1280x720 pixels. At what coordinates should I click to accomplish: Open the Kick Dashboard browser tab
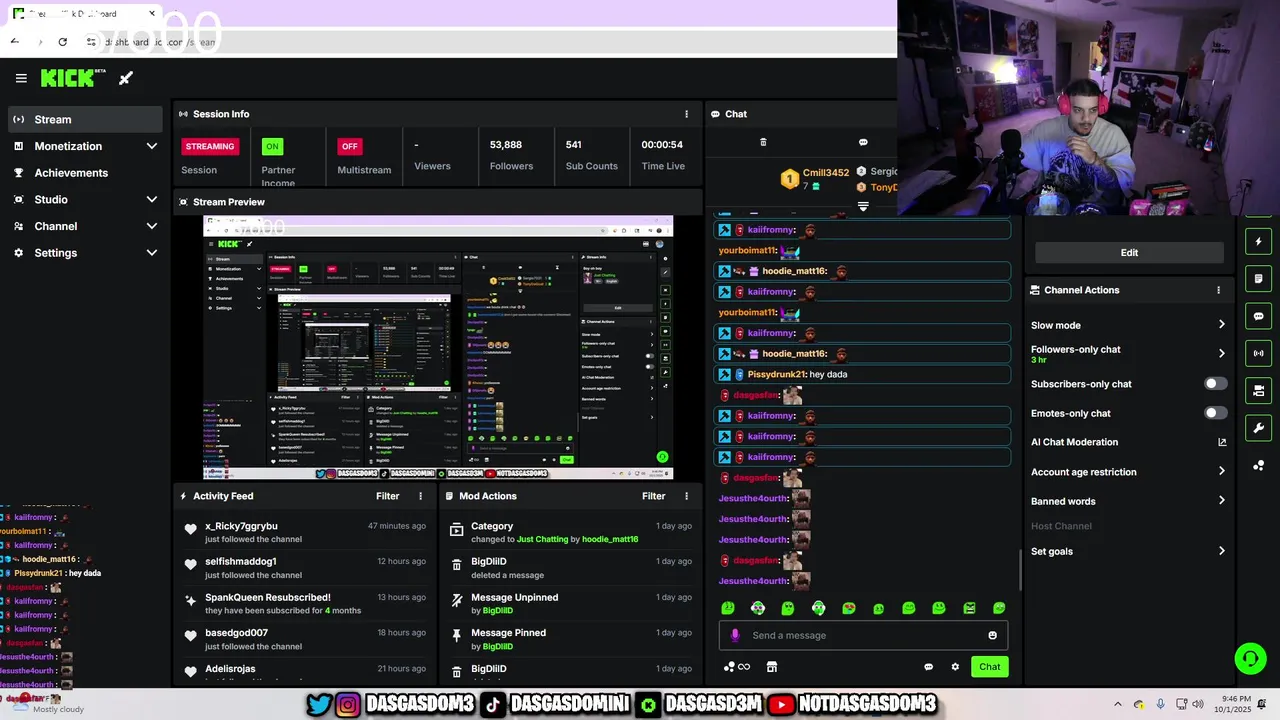[84, 14]
